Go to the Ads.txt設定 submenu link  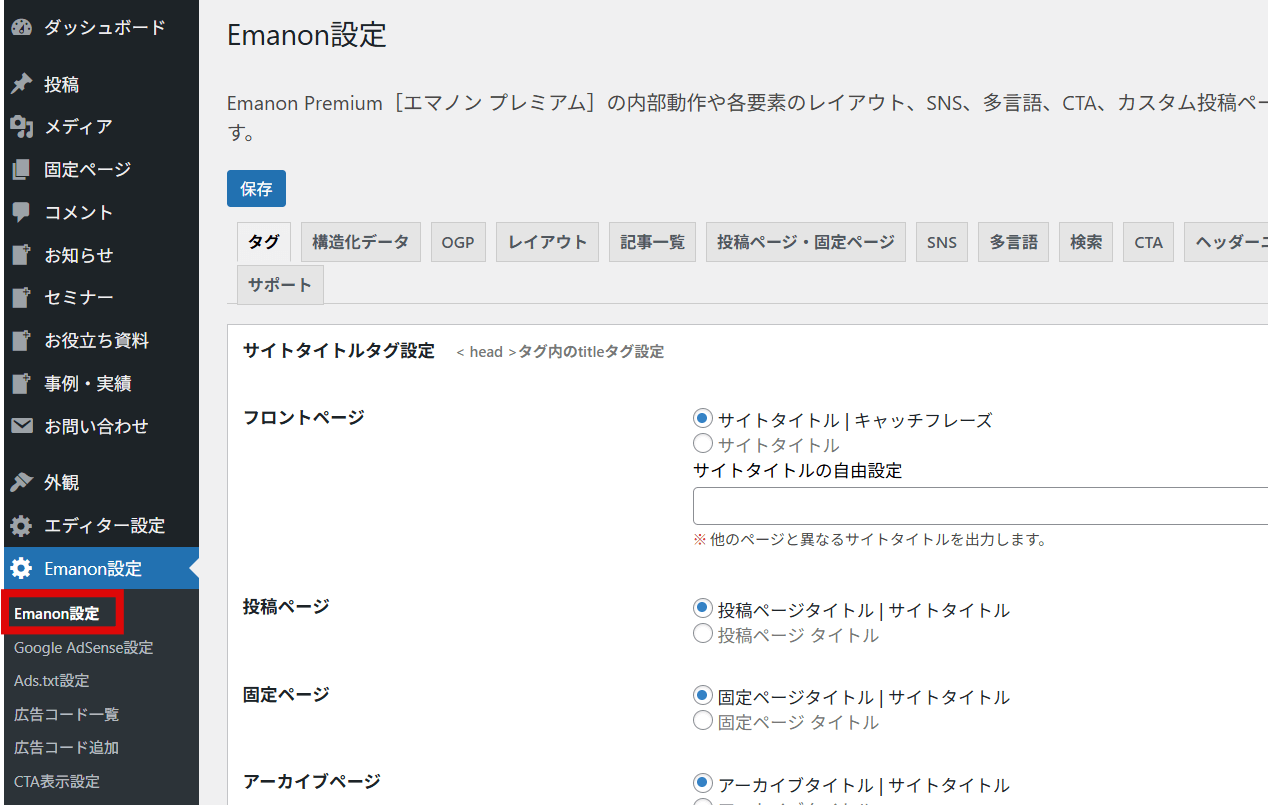[52, 681]
